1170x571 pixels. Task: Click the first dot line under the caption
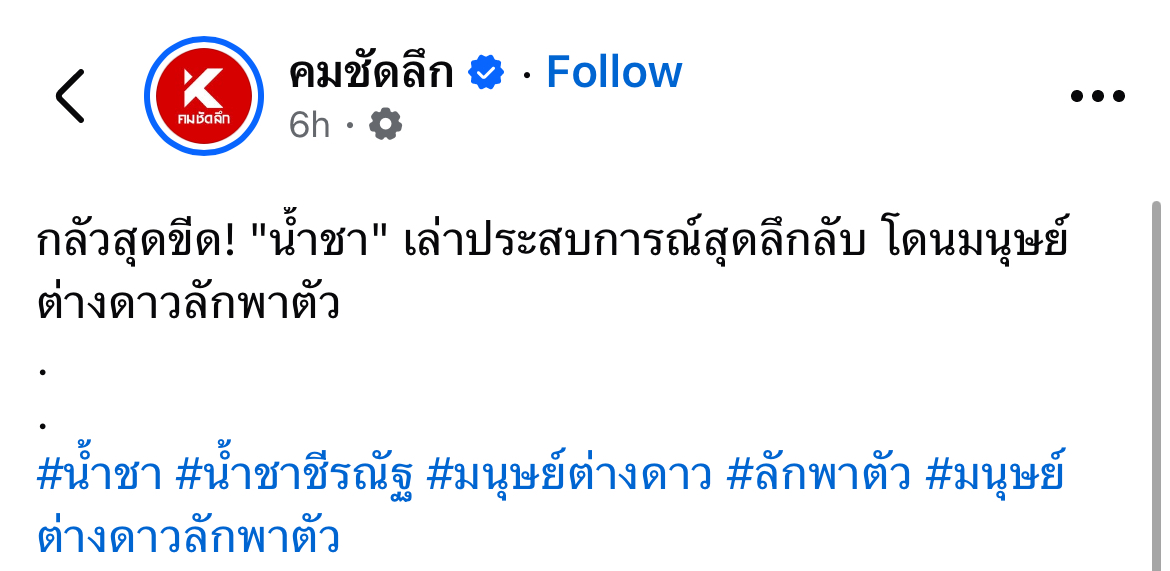pyautogui.click(x=43, y=372)
